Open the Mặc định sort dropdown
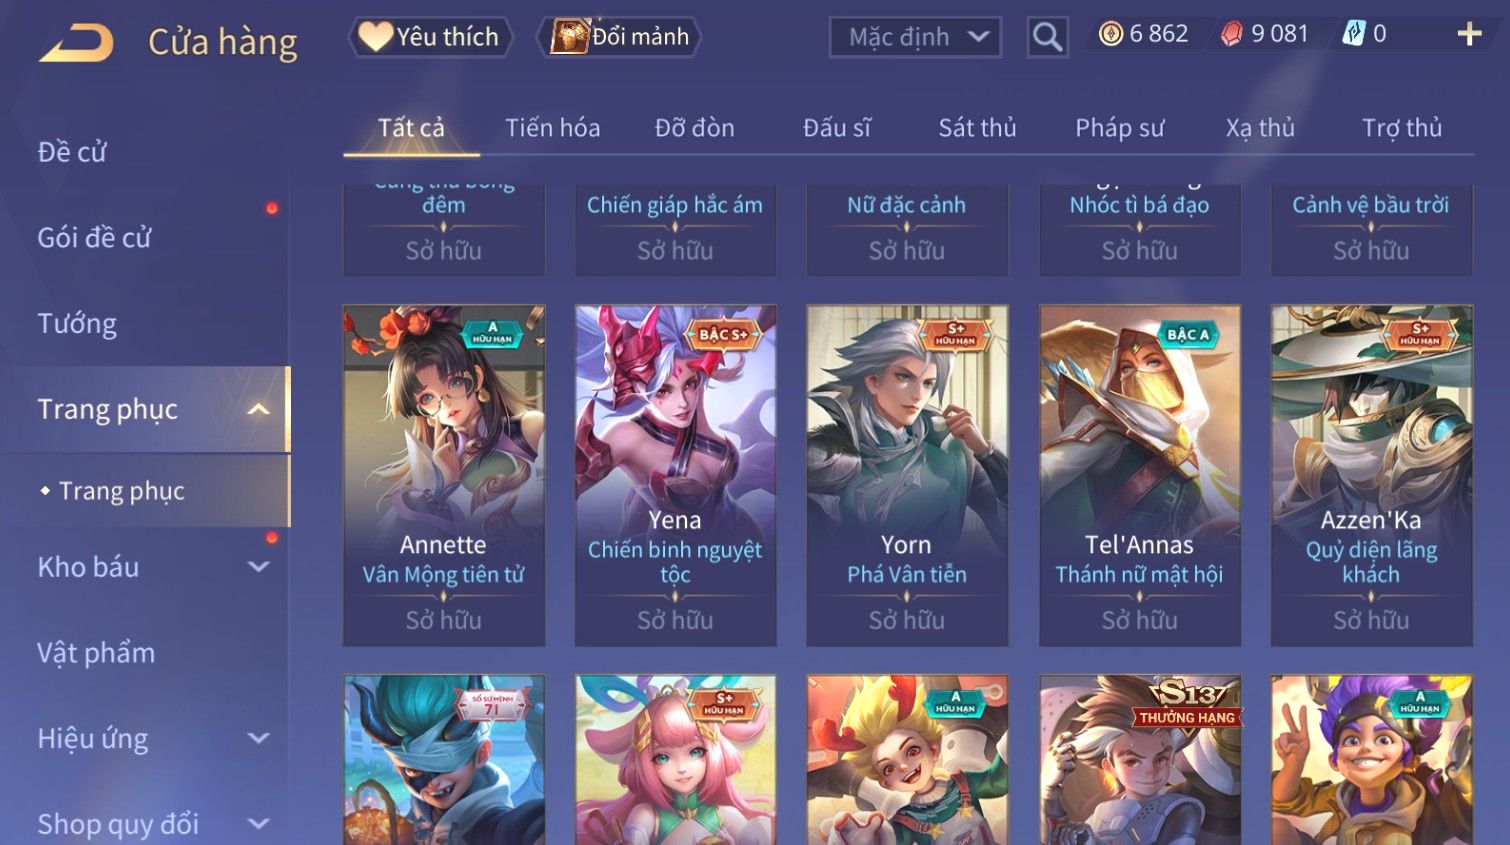The height and width of the screenshot is (845, 1510). coord(916,37)
